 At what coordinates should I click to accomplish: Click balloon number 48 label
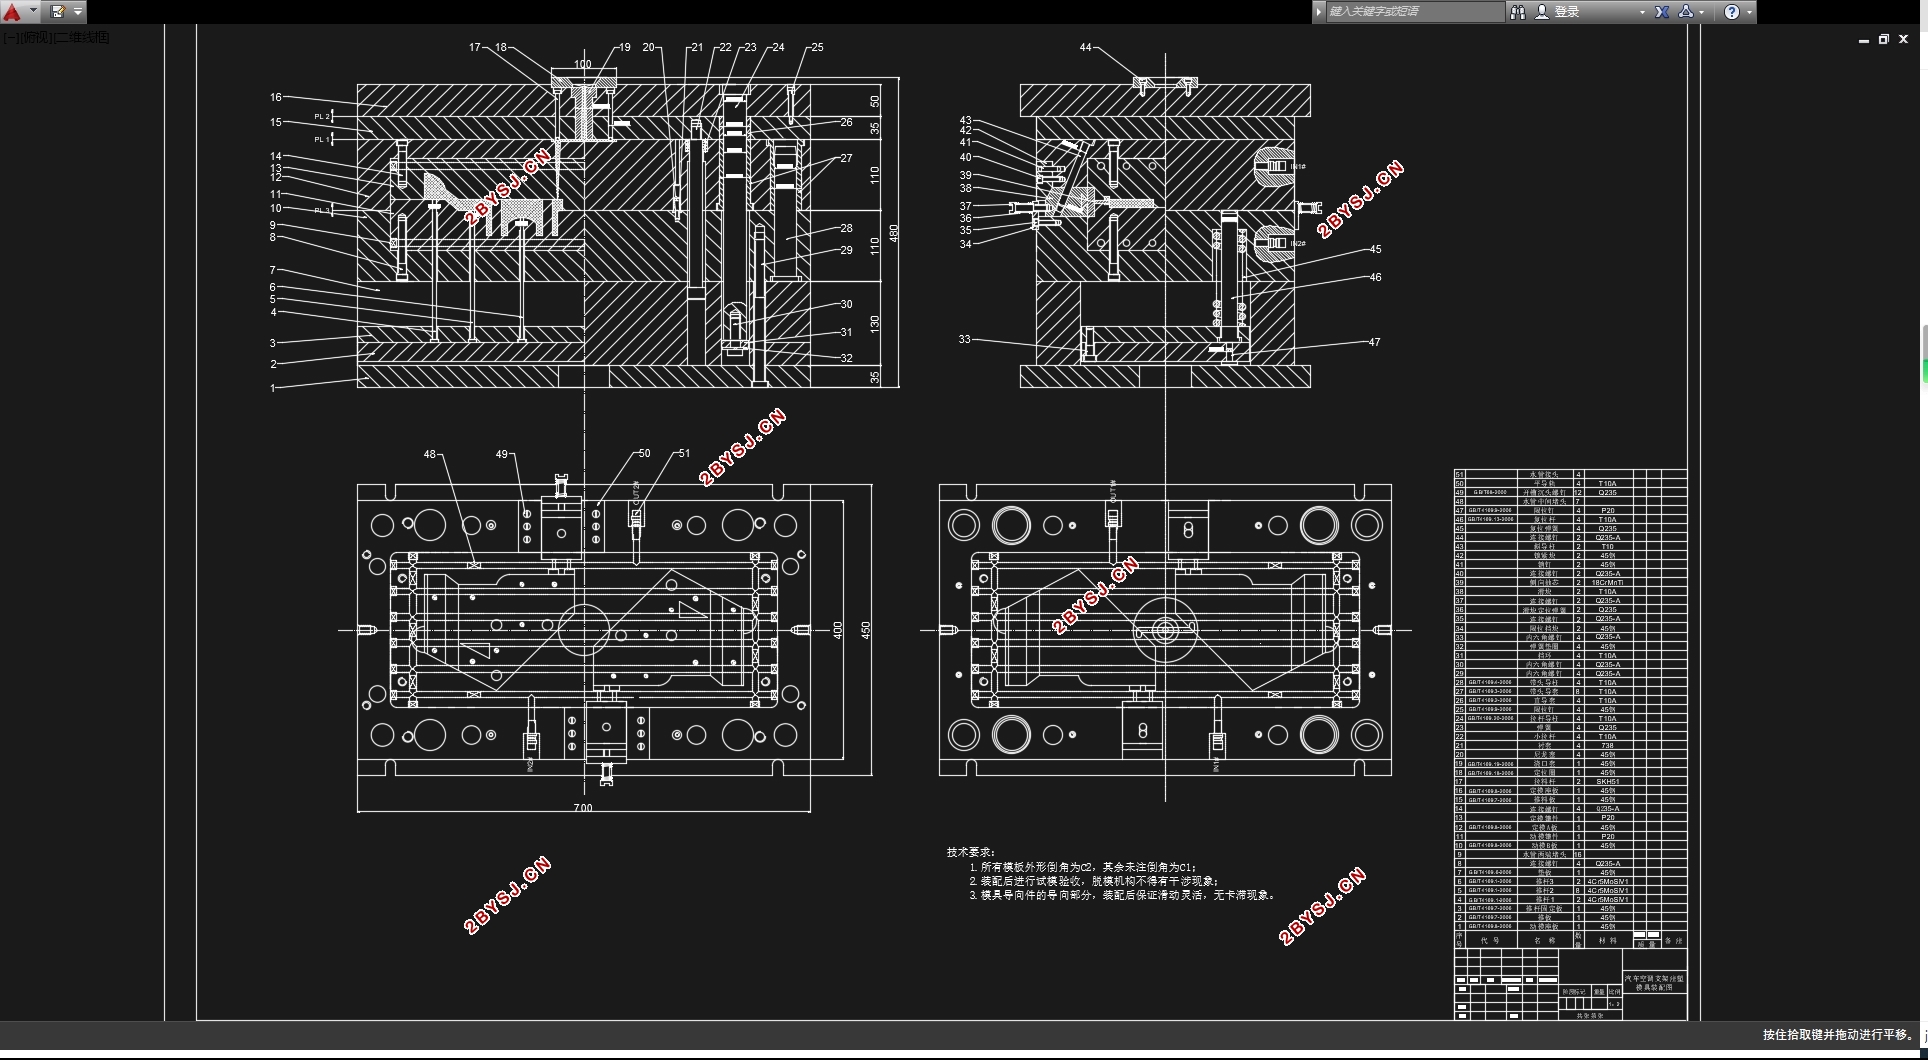click(x=430, y=454)
